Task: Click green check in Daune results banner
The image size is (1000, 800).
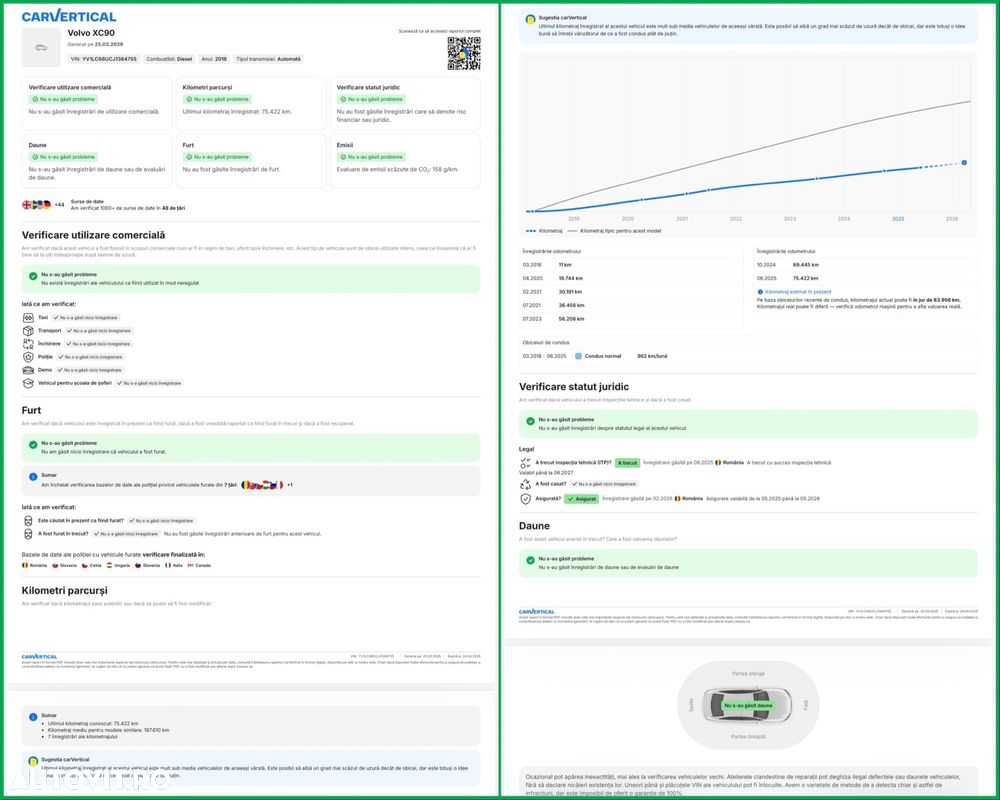Action: (x=531, y=560)
